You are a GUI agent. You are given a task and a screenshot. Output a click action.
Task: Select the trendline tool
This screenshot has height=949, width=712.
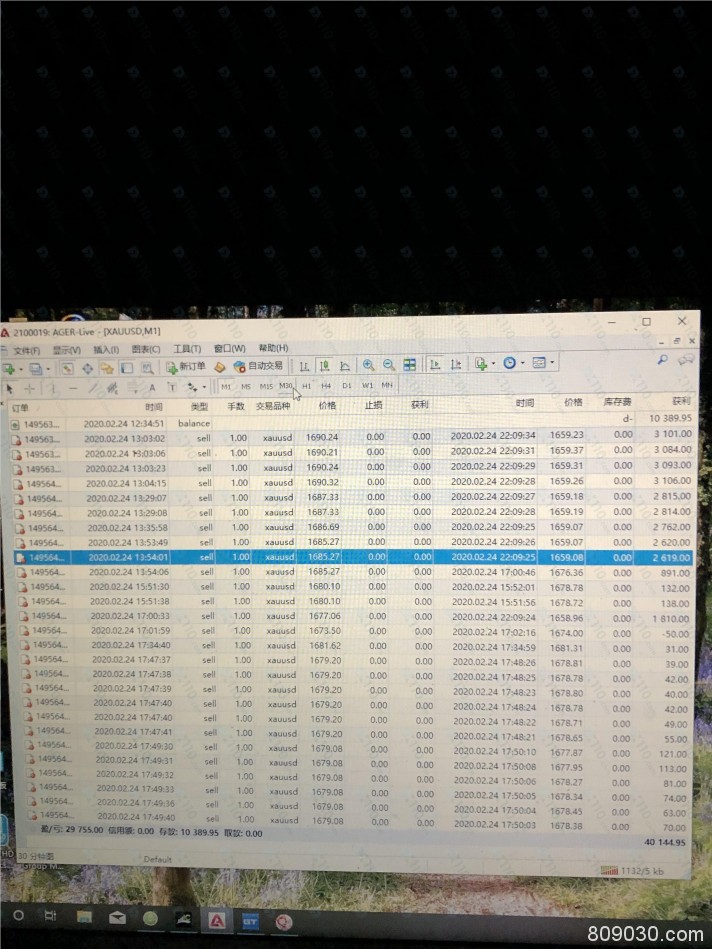(x=93, y=388)
